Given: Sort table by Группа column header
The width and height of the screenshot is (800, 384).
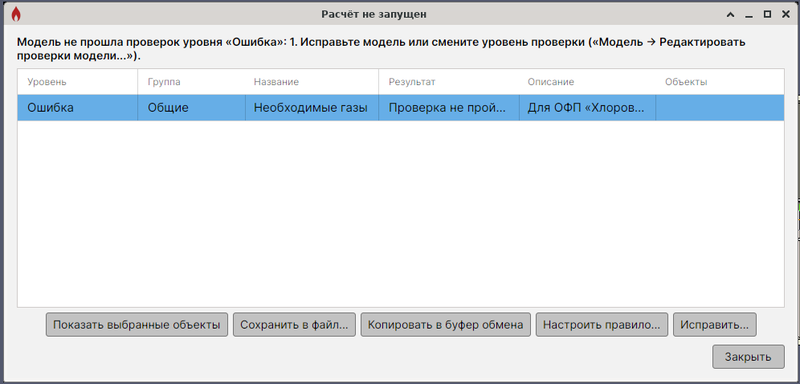Looking at the screenshot, I should pyautogui.click(x=191, y=82).
